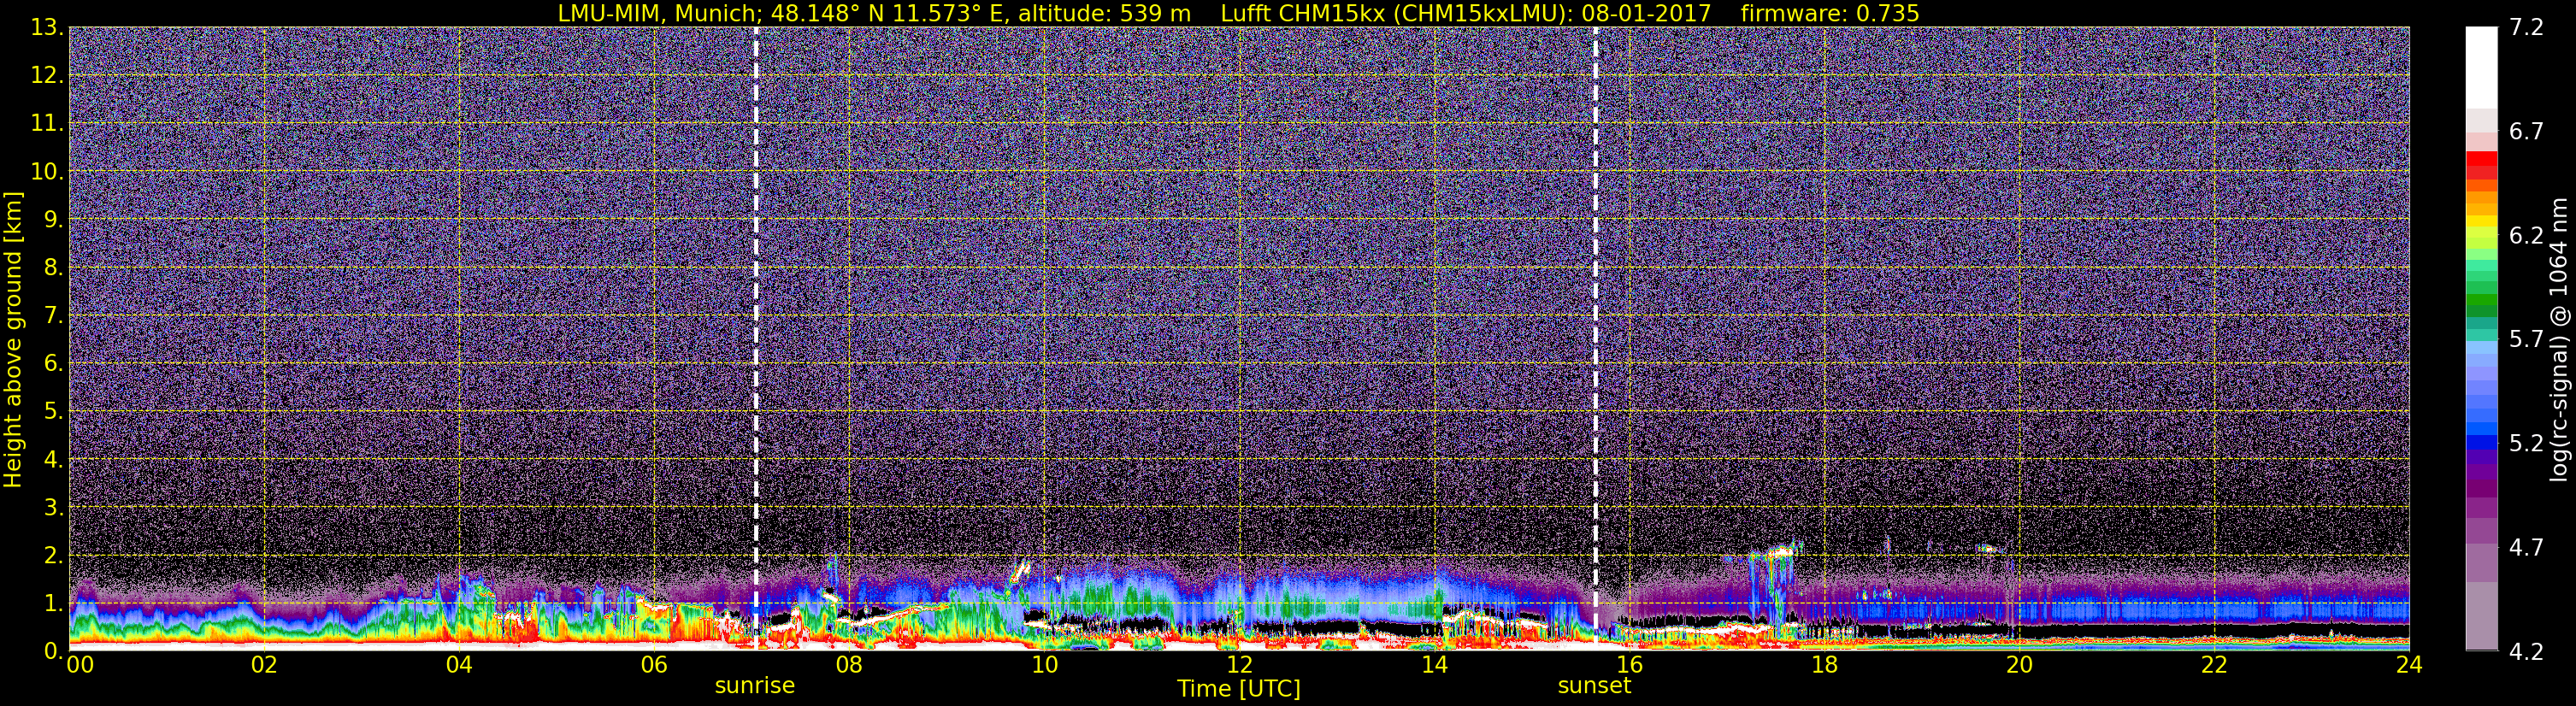The width and height of the screenshot is (2576, 706).
Task: Click the colorbar value 5.2
Action: pos(2526,444)
